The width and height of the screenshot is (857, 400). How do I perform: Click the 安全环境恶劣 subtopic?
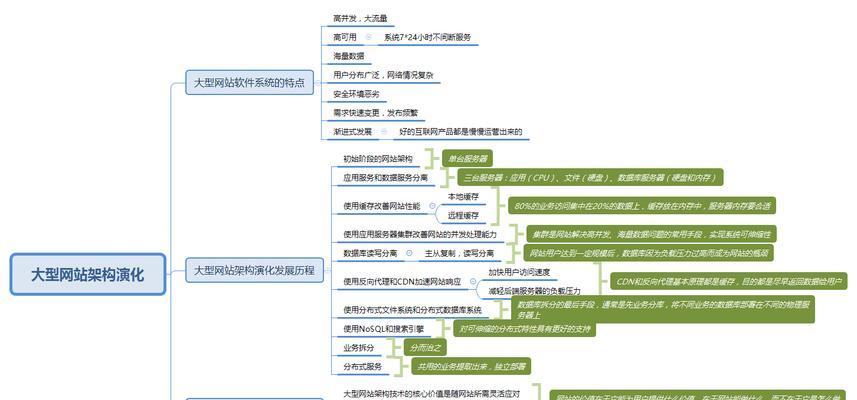tap(356, 94)
